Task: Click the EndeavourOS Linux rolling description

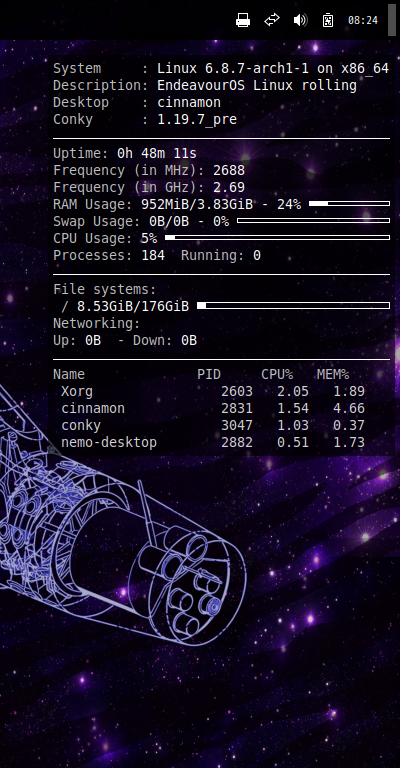Action: [x=257, y=85]
